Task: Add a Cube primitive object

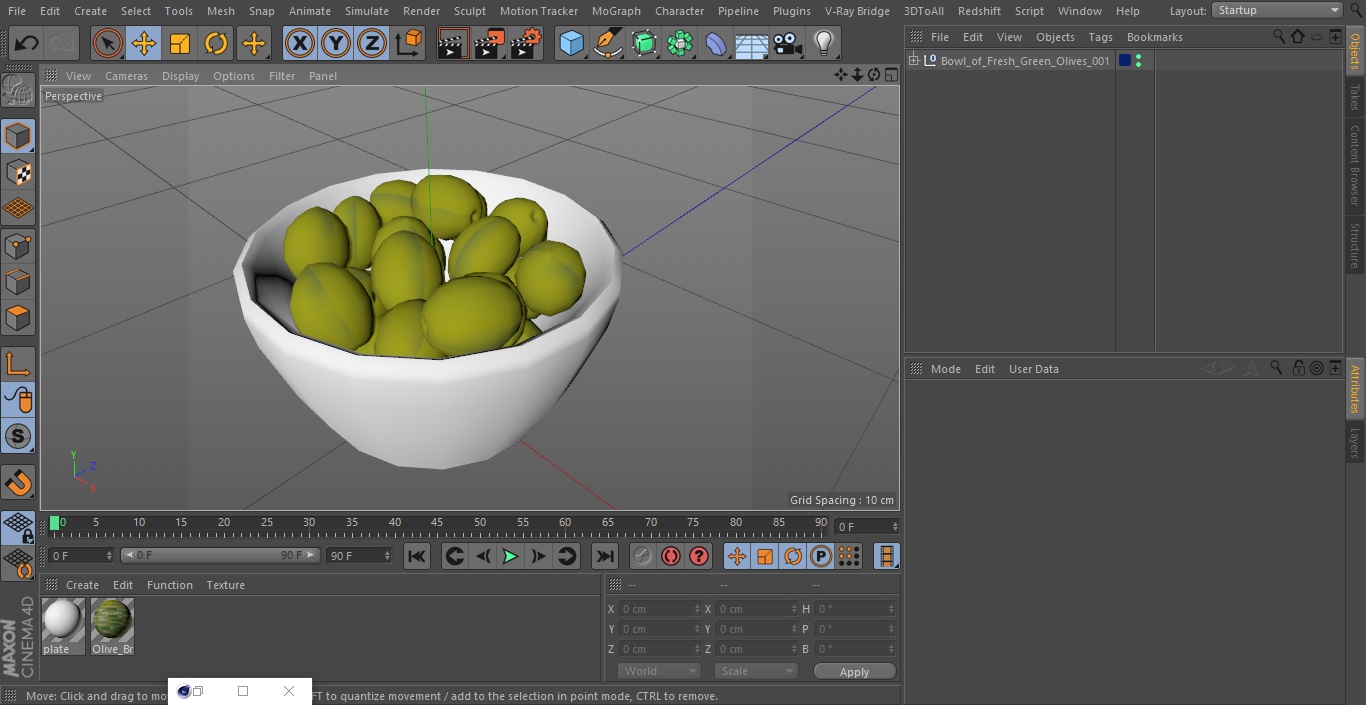Action: (x=571, y=43)
